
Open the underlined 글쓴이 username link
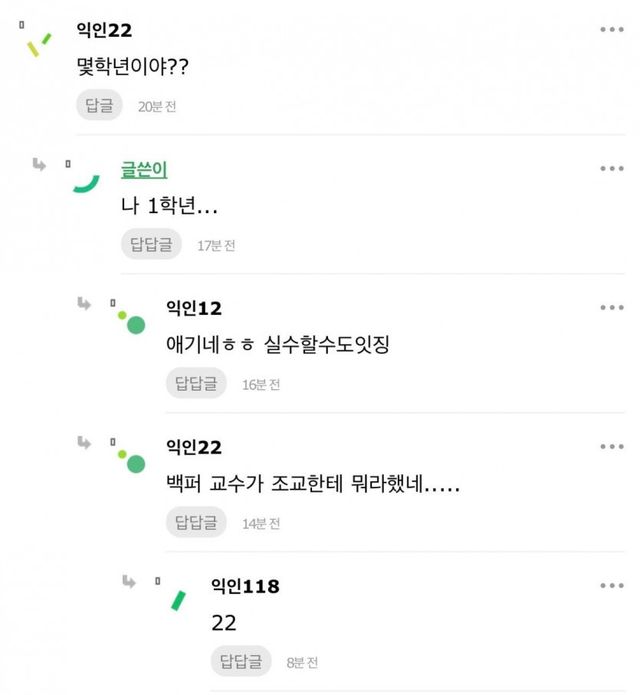143,169
